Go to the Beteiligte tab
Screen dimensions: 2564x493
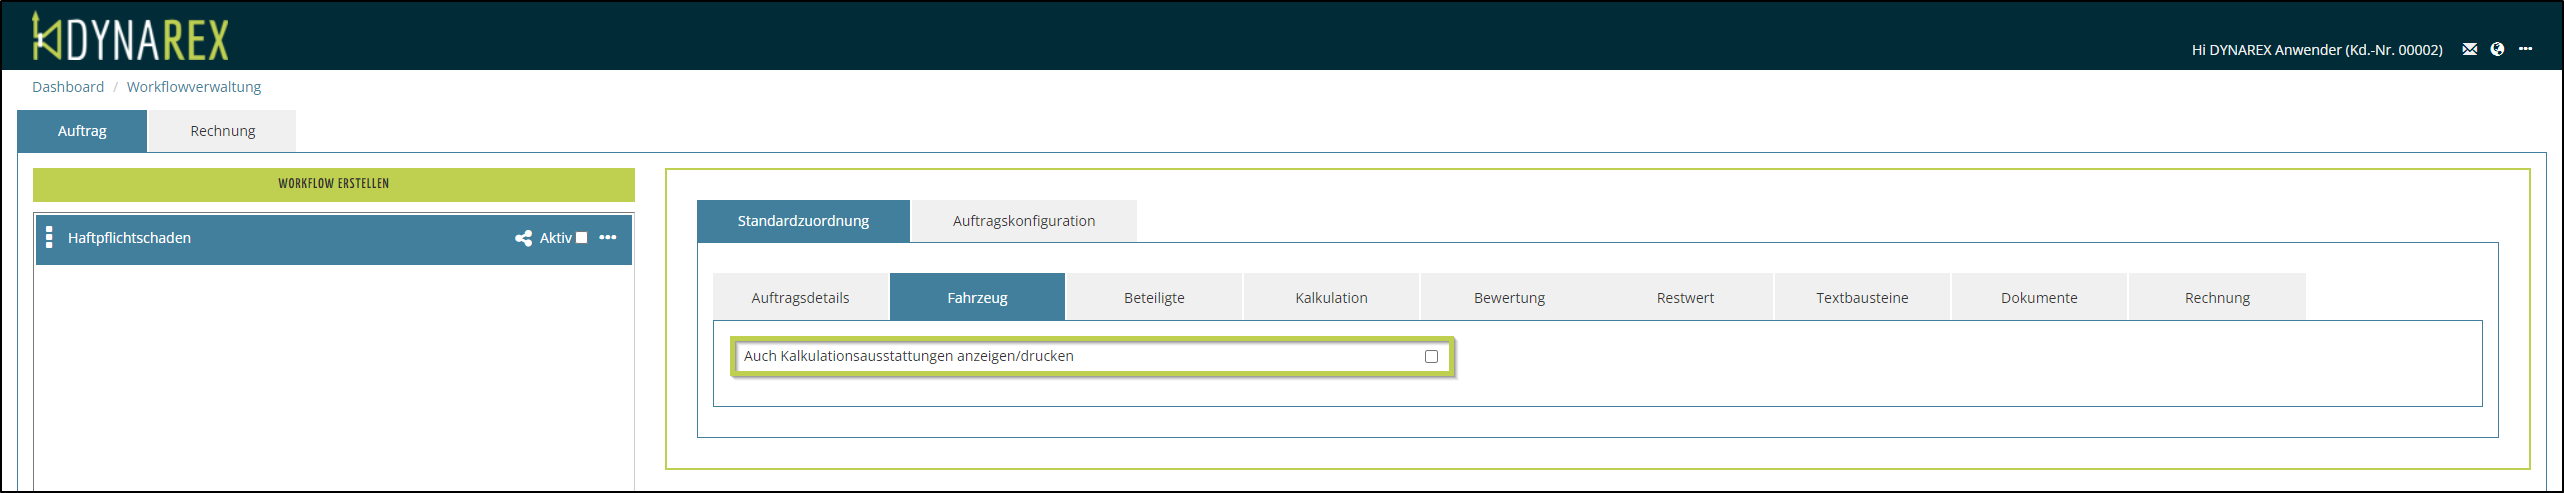1154,298
